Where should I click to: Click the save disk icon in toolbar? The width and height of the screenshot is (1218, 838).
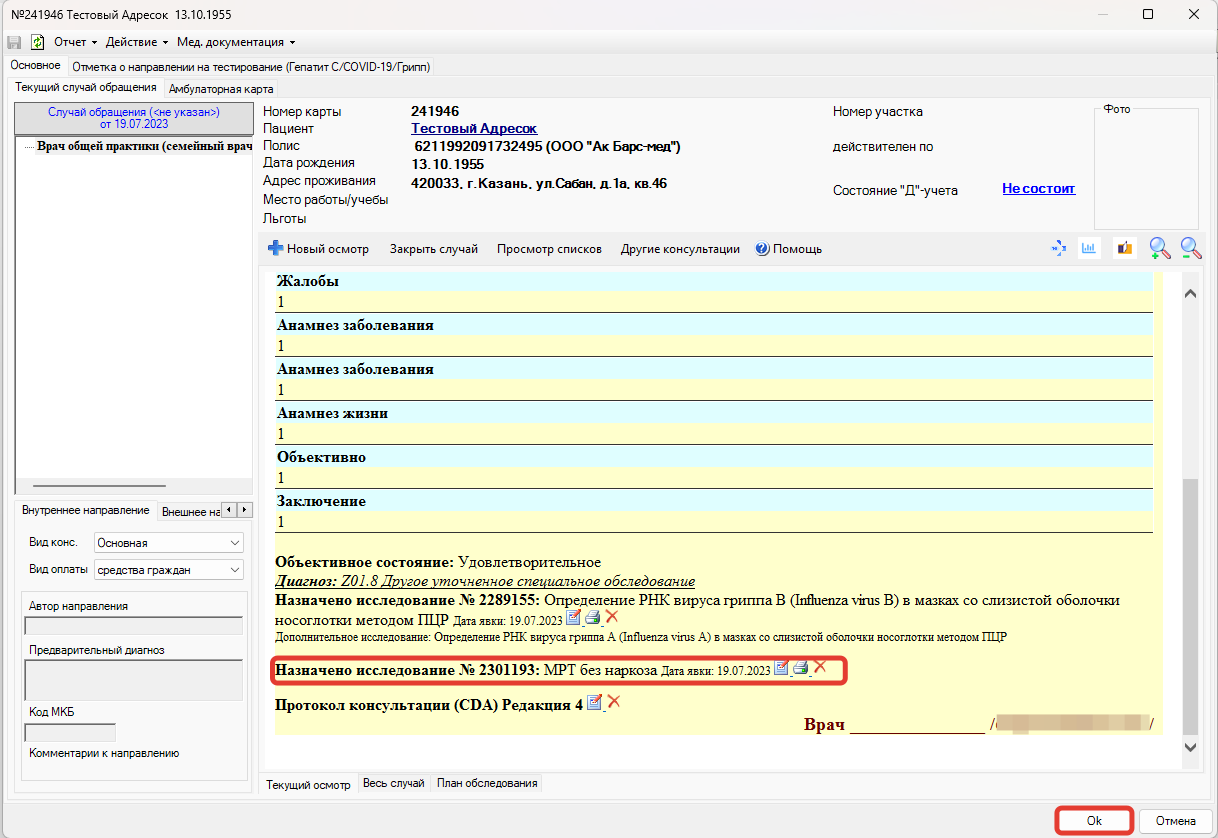point(14,42)
